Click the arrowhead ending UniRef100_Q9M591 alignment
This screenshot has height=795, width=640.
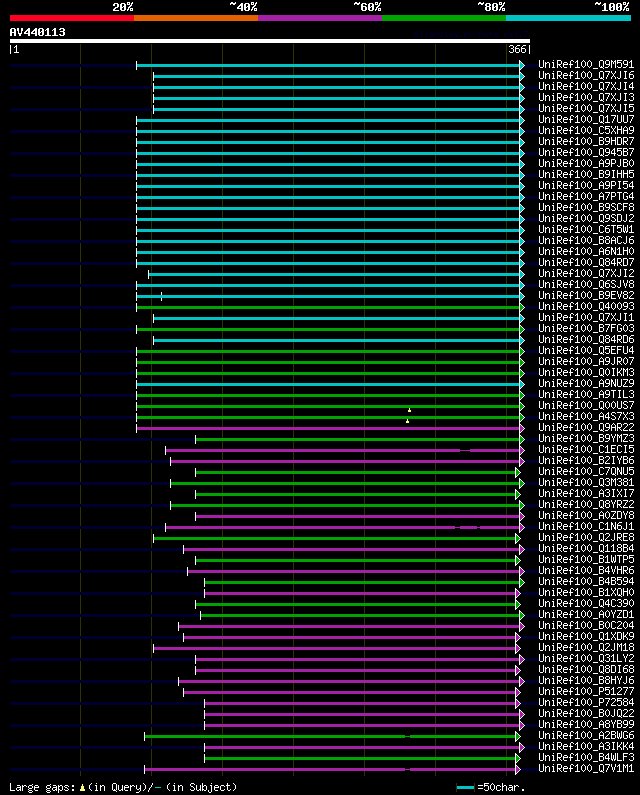522,65
